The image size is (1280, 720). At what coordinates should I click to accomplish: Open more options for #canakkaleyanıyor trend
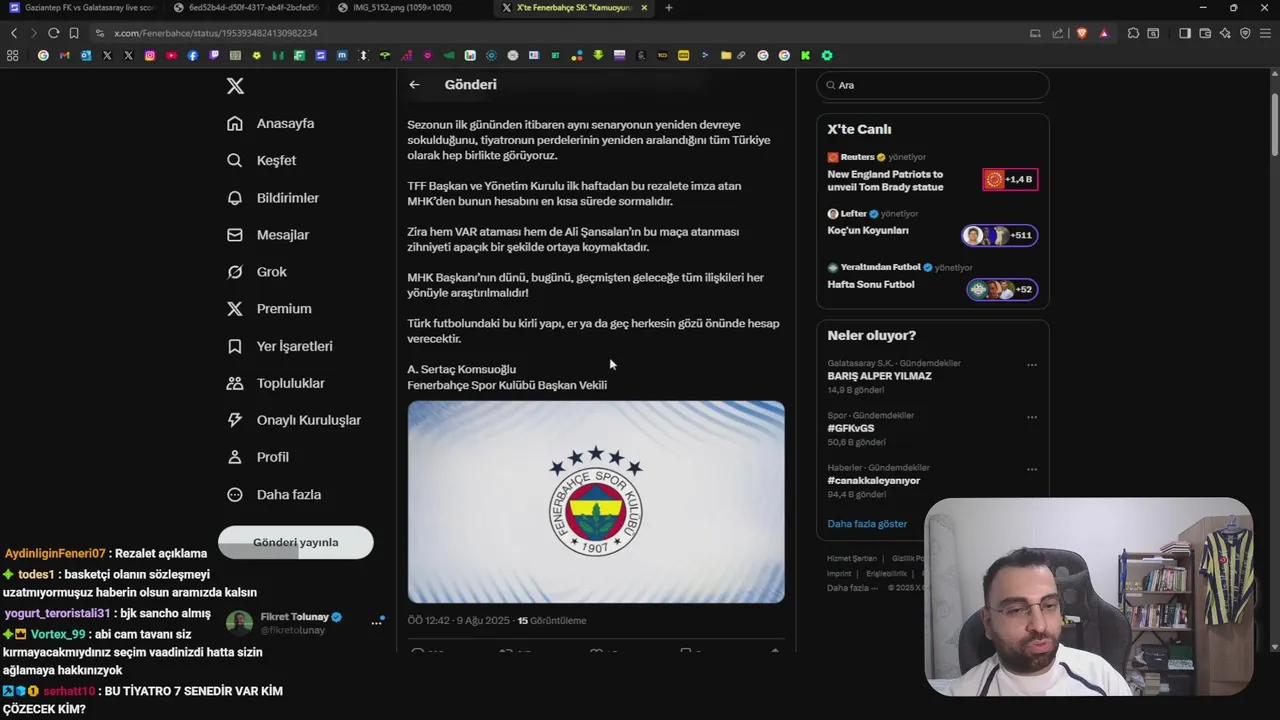pos(1032,469)
